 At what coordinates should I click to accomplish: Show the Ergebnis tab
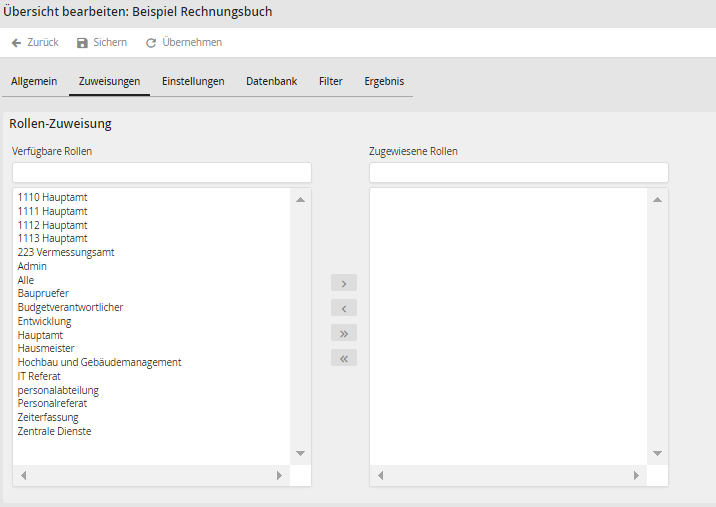tap(384, 81)
